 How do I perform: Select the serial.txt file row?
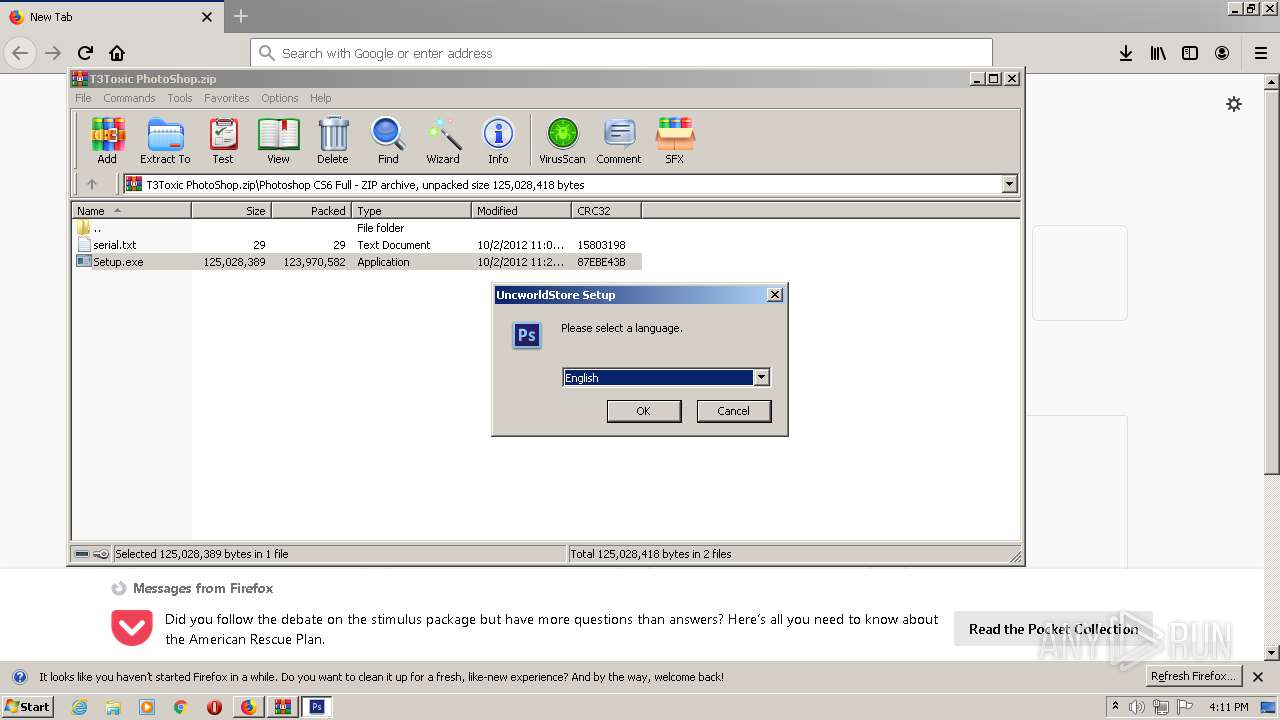coord(358,245)
